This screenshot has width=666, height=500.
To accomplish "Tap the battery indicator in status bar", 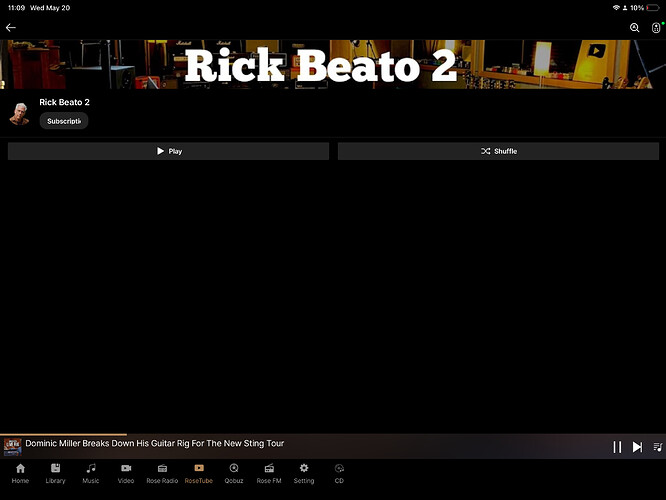I will (653, 8).
